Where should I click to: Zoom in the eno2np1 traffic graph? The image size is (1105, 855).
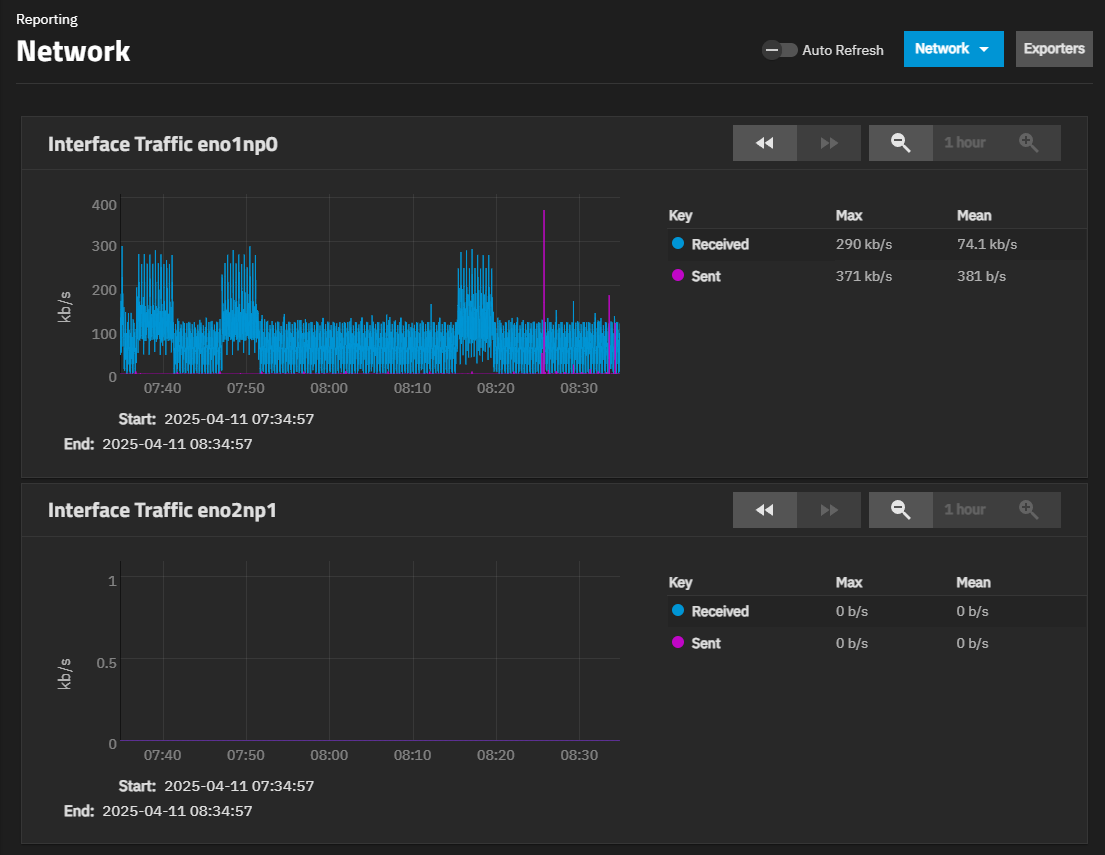point(1028,510)
